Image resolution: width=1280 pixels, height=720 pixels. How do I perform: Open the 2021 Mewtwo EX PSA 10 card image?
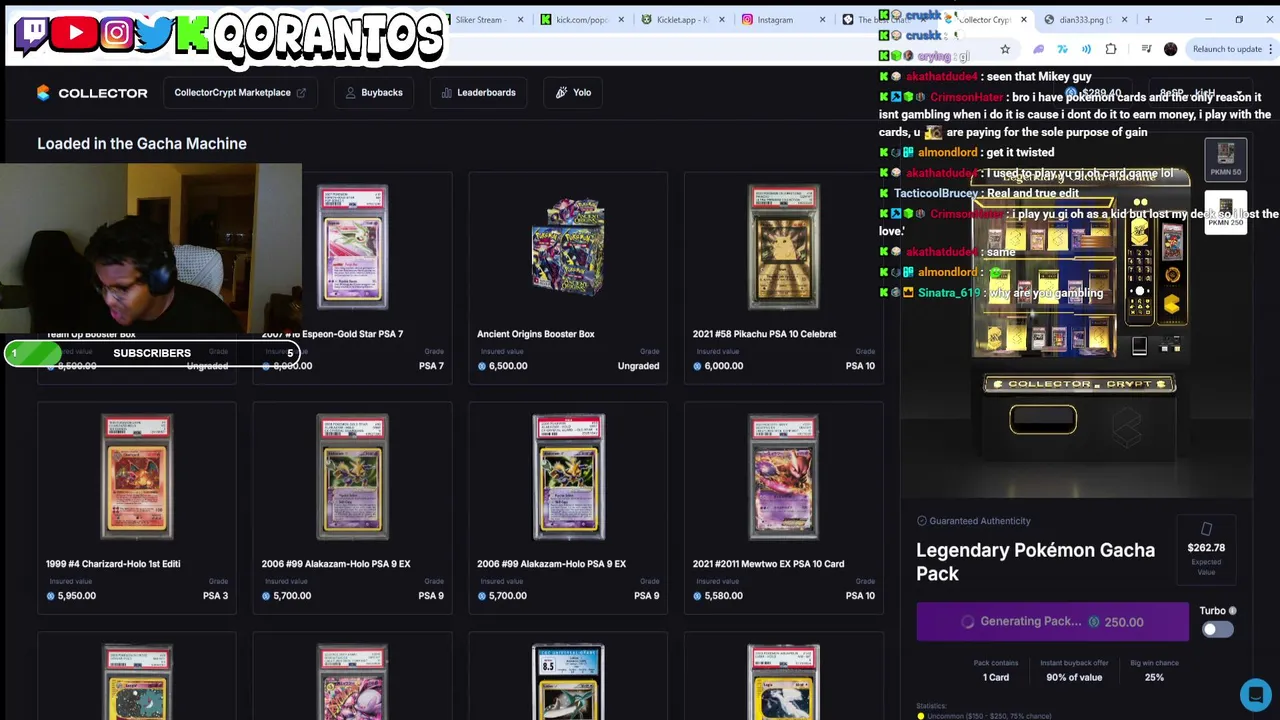point(783,477)
